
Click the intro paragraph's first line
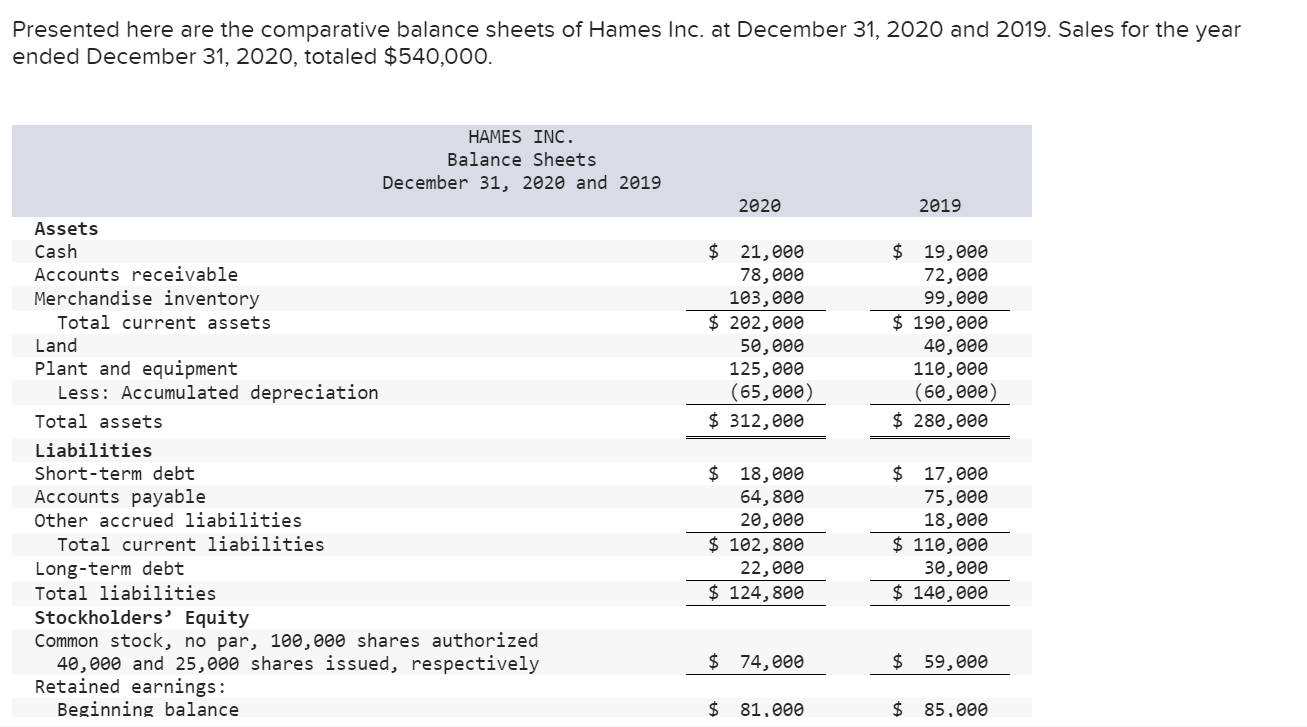pos(627,30)
